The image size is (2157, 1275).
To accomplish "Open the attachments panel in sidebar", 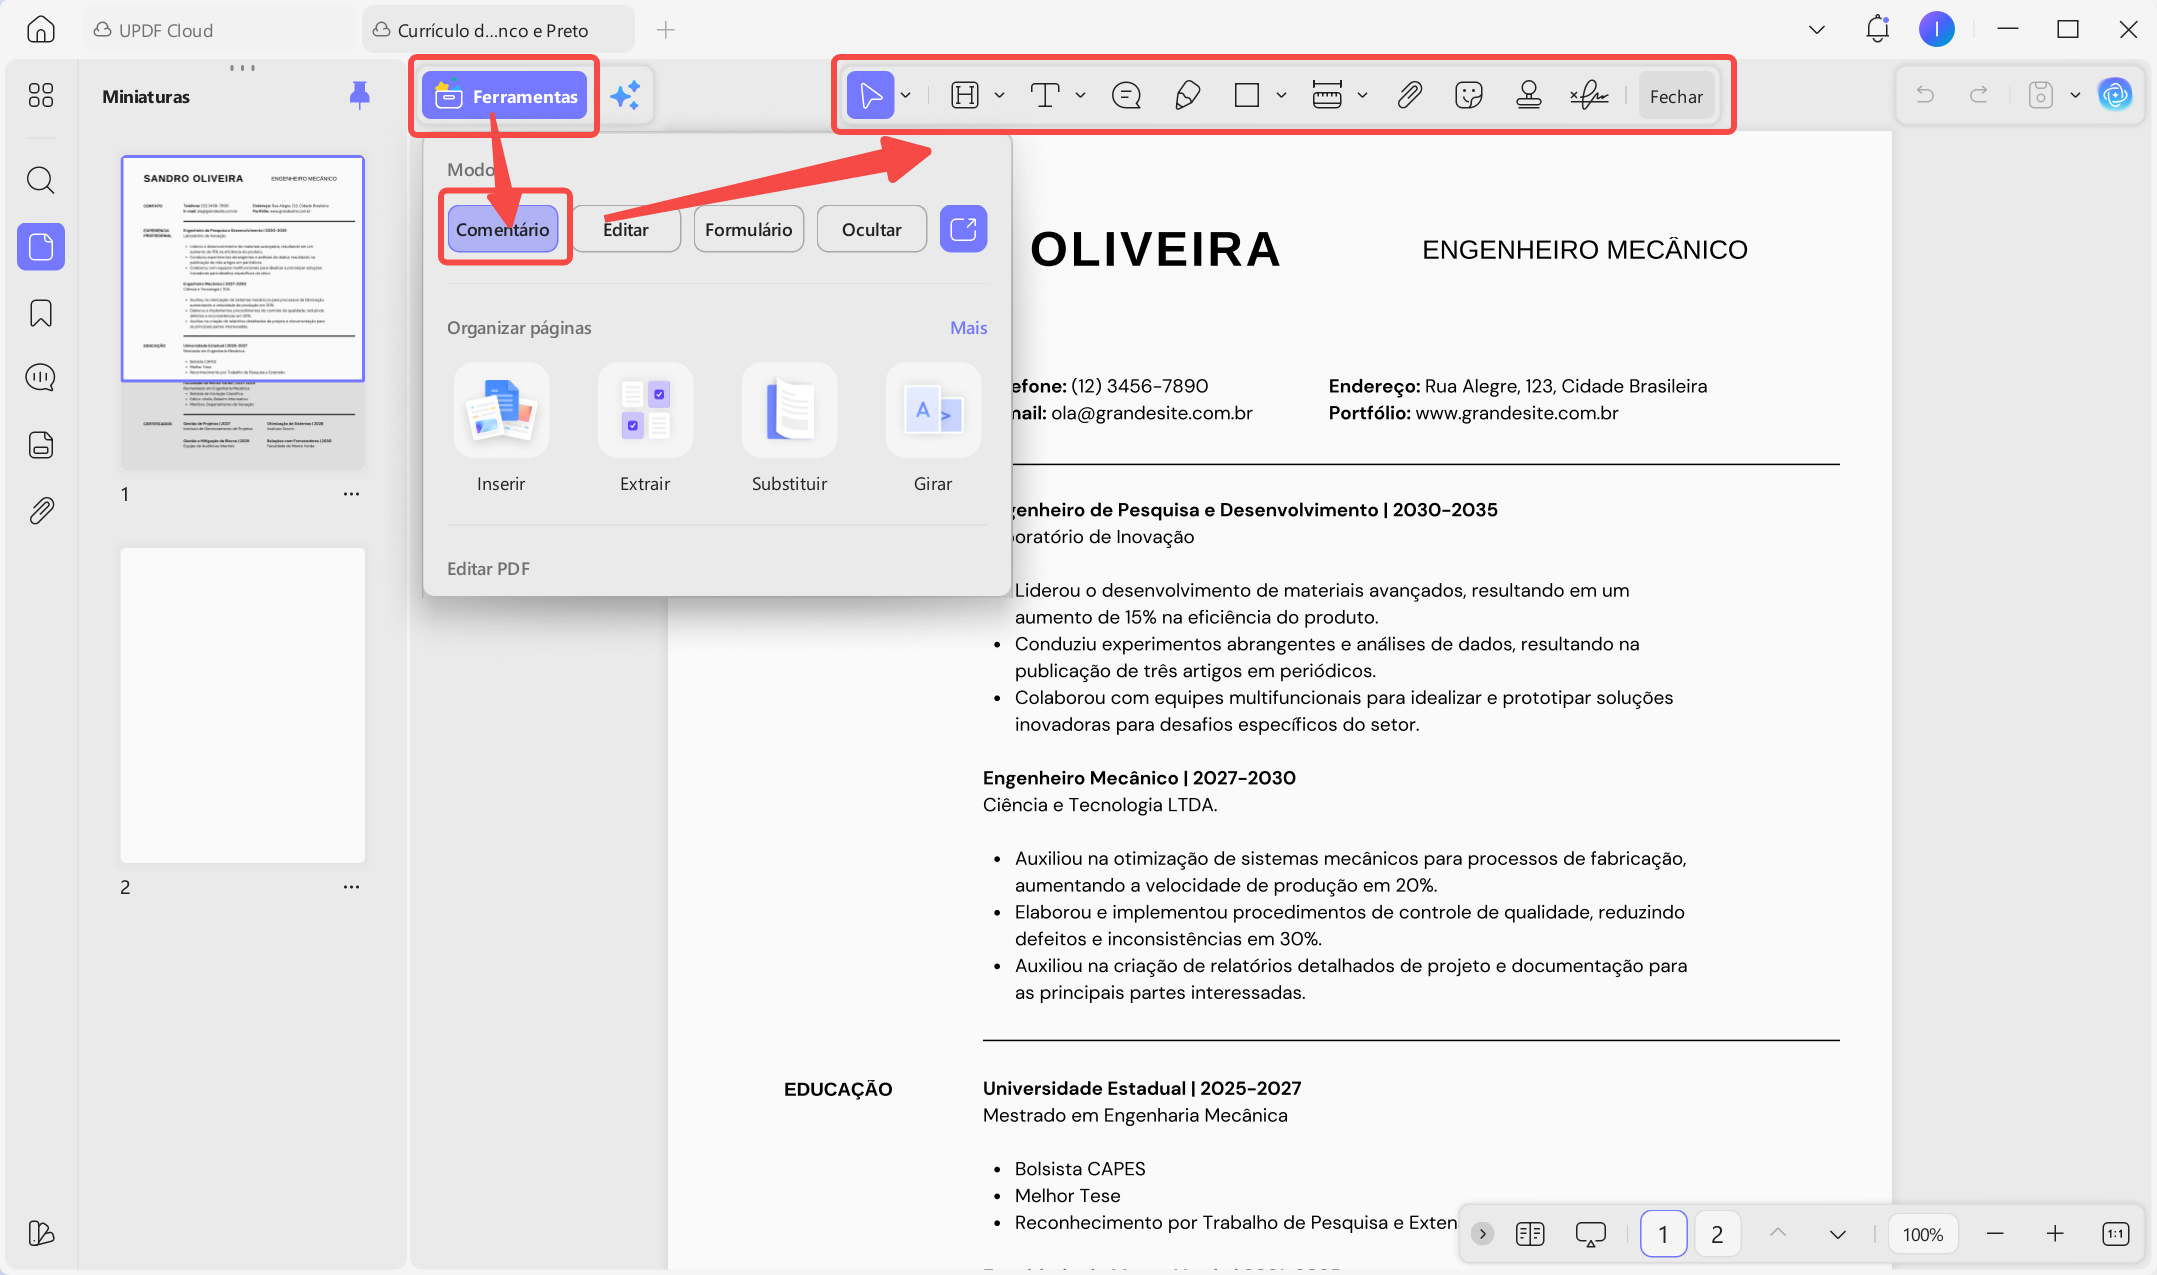I will click(x=40, y=511).
